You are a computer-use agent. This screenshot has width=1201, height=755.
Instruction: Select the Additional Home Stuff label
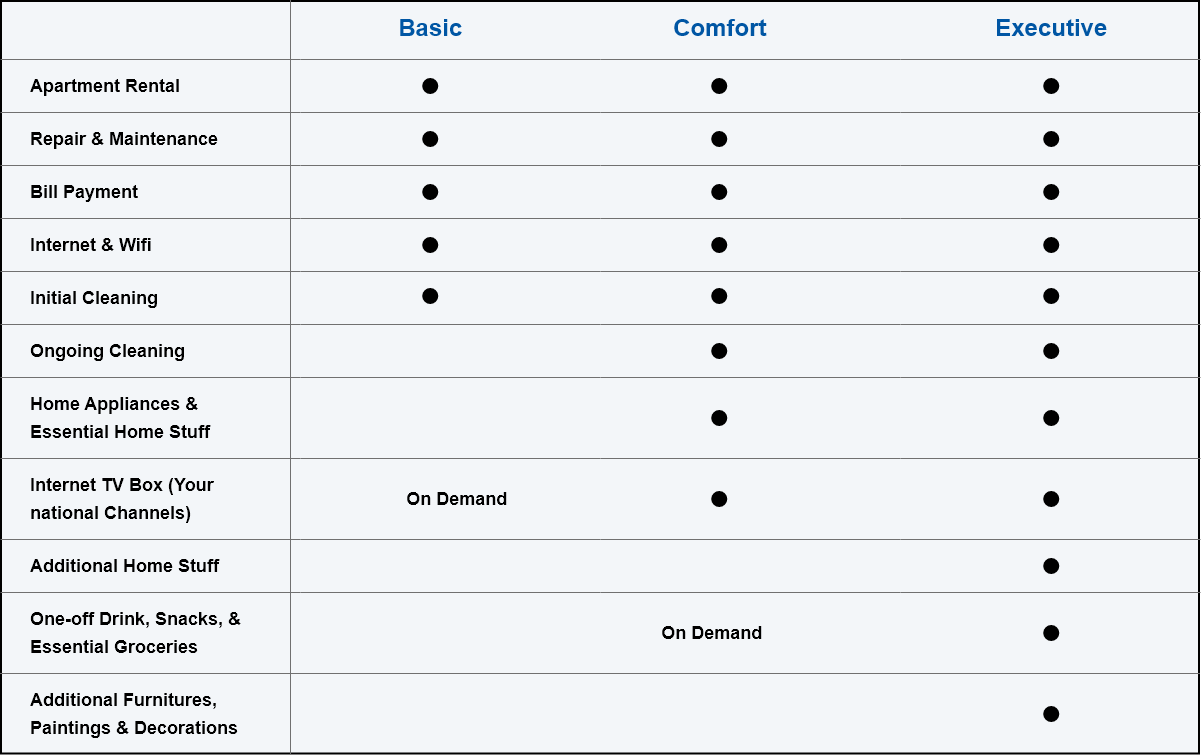click(125, 566)
